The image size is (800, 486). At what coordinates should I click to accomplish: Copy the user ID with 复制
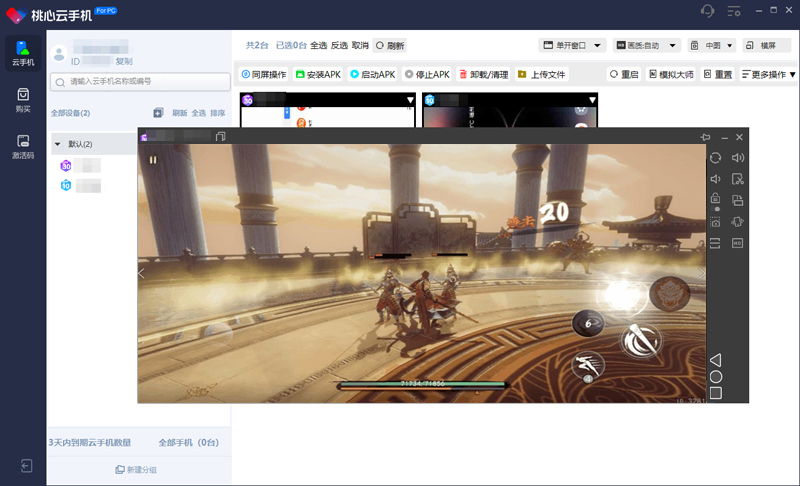124,61
